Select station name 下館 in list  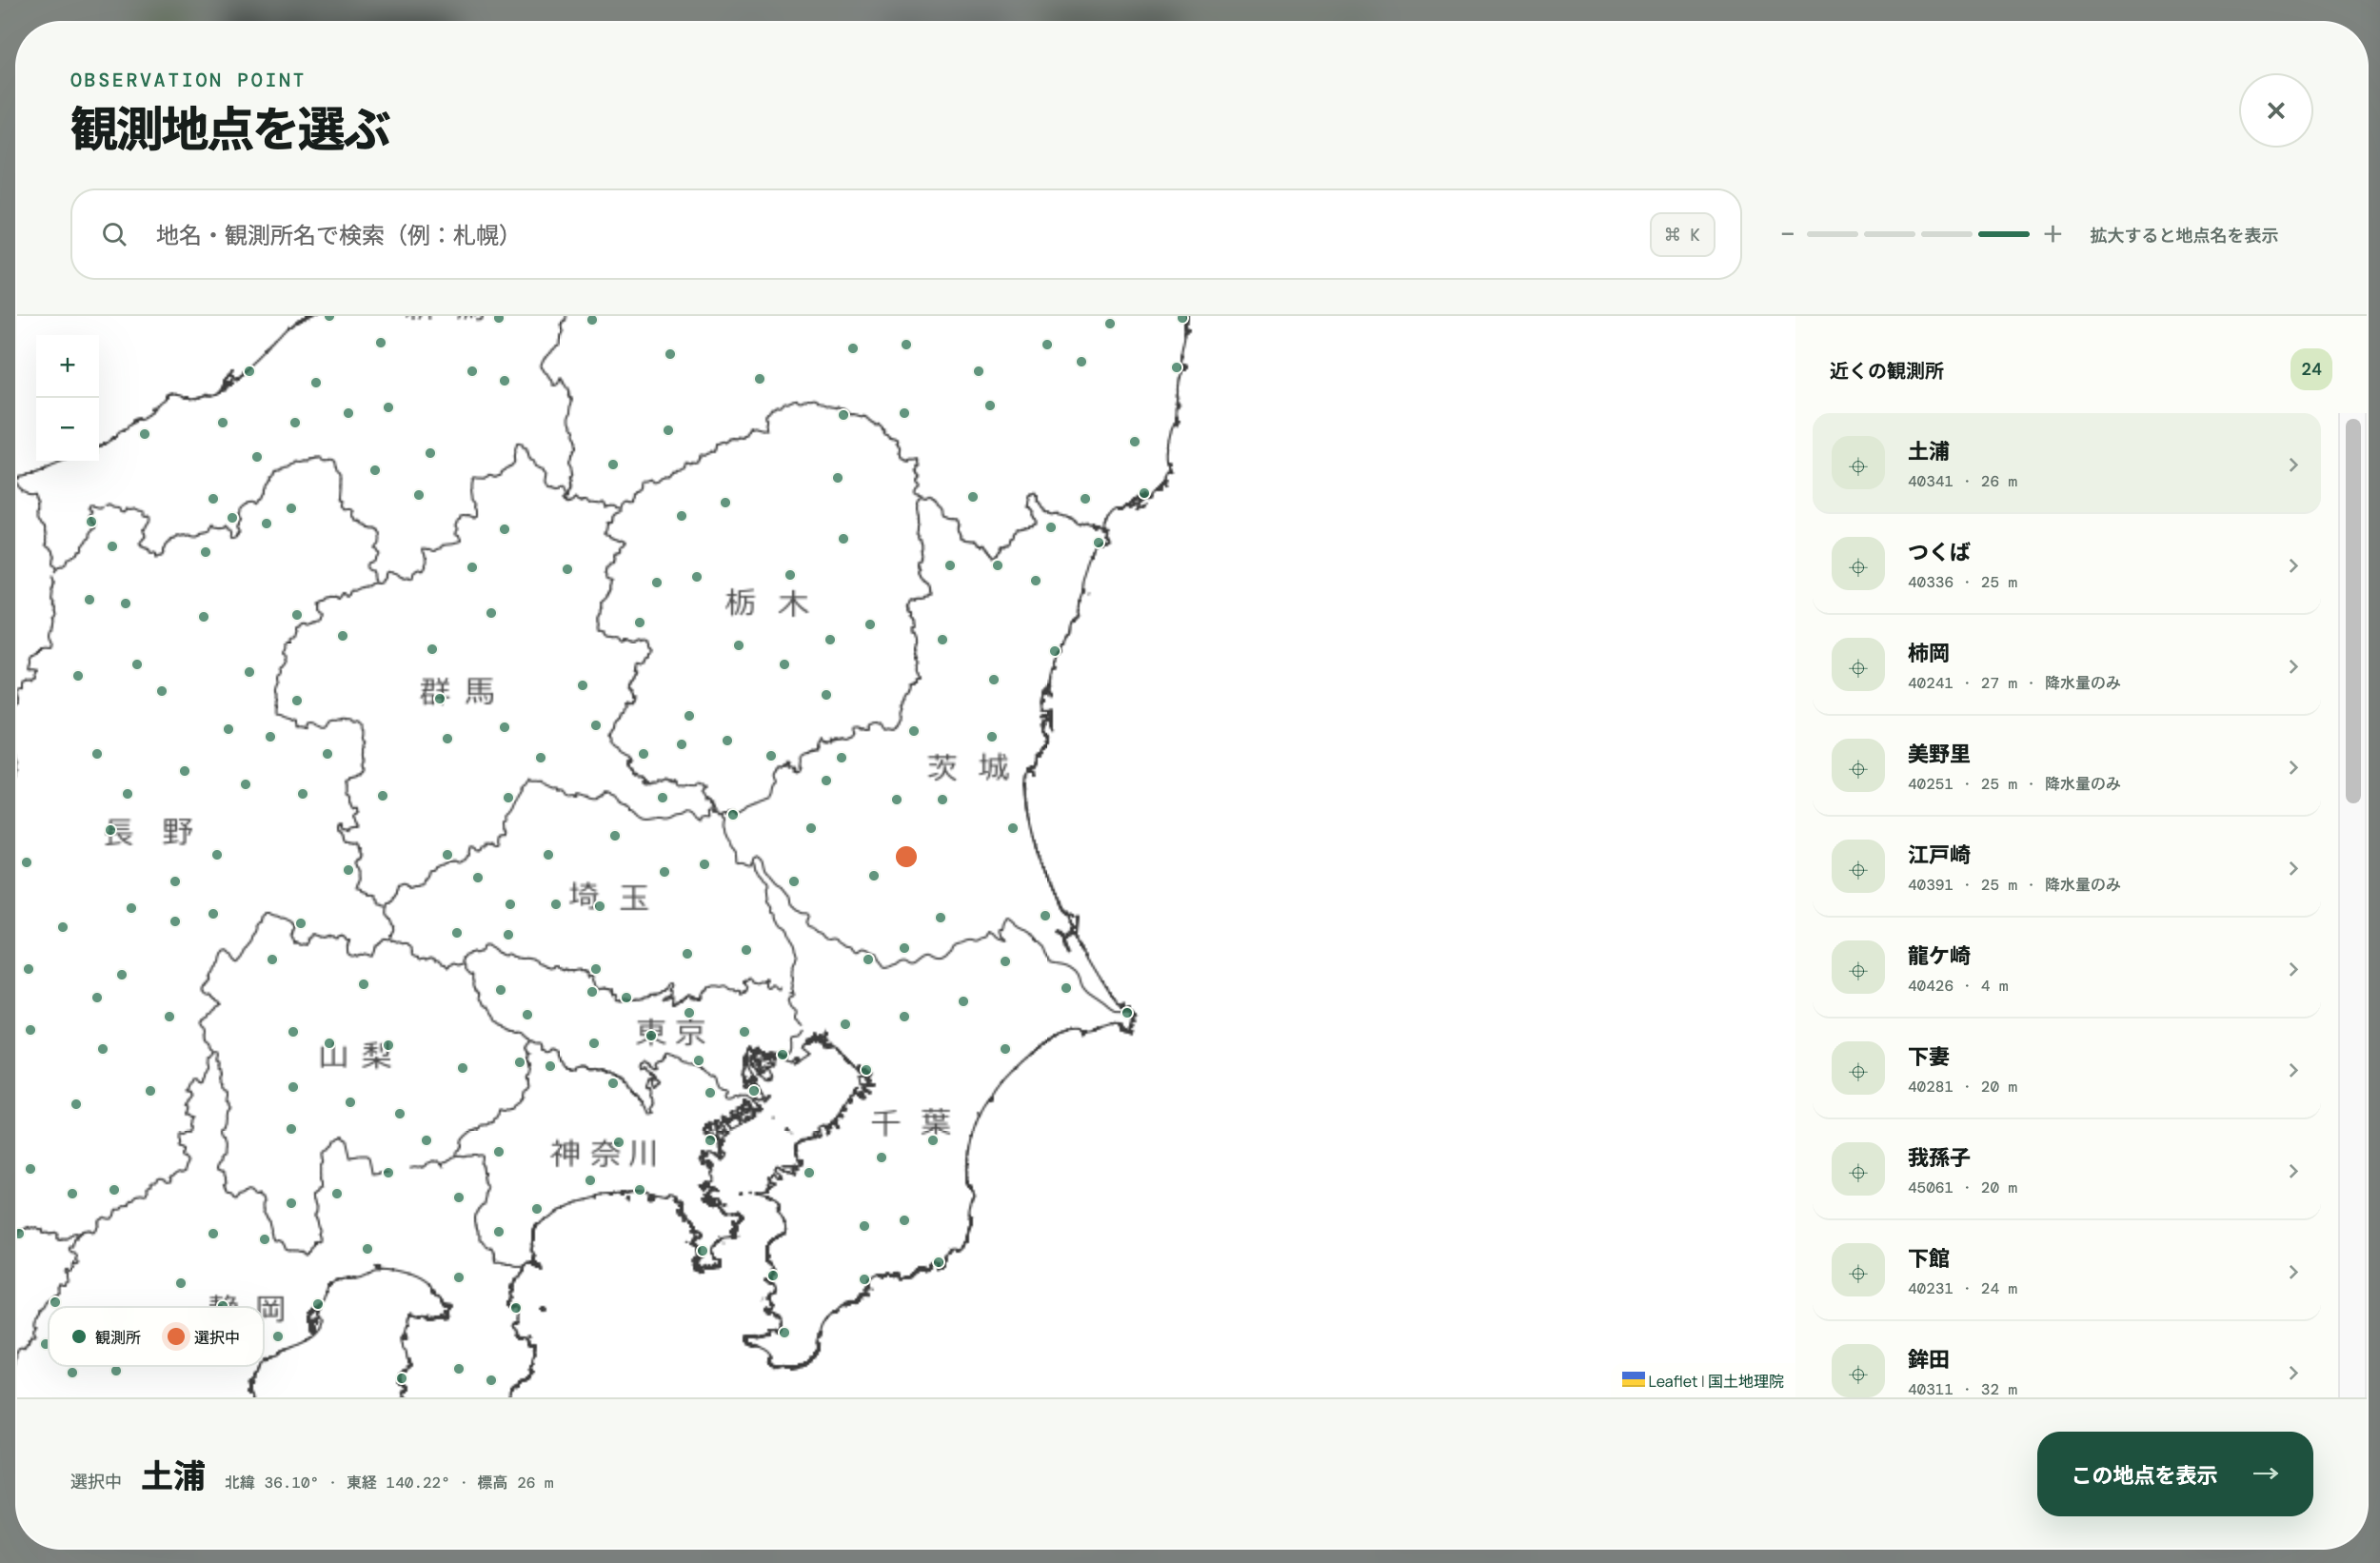click(x=1928, y=1259)
